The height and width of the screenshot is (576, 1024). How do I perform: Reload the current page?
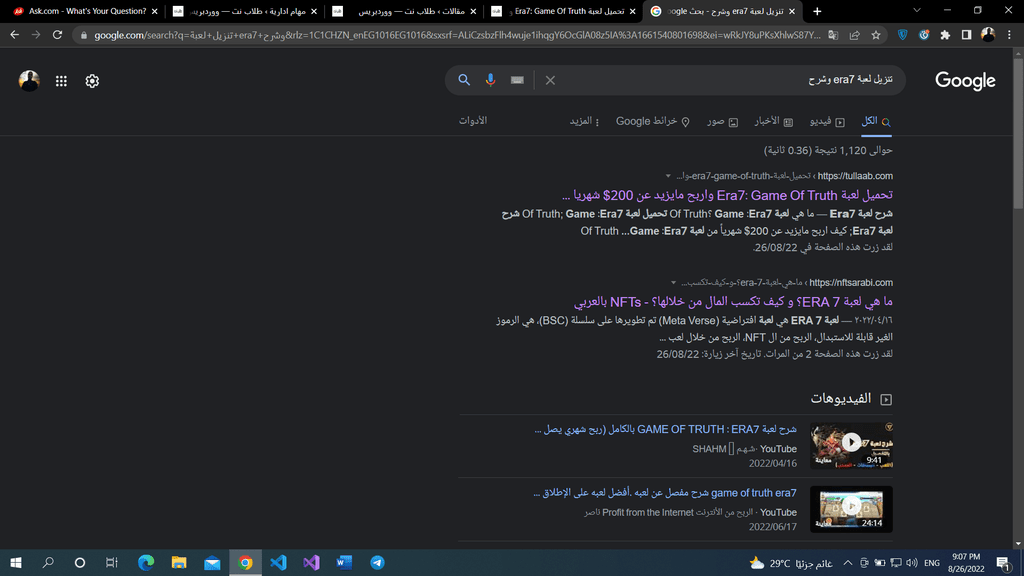(x=57, y=35)
